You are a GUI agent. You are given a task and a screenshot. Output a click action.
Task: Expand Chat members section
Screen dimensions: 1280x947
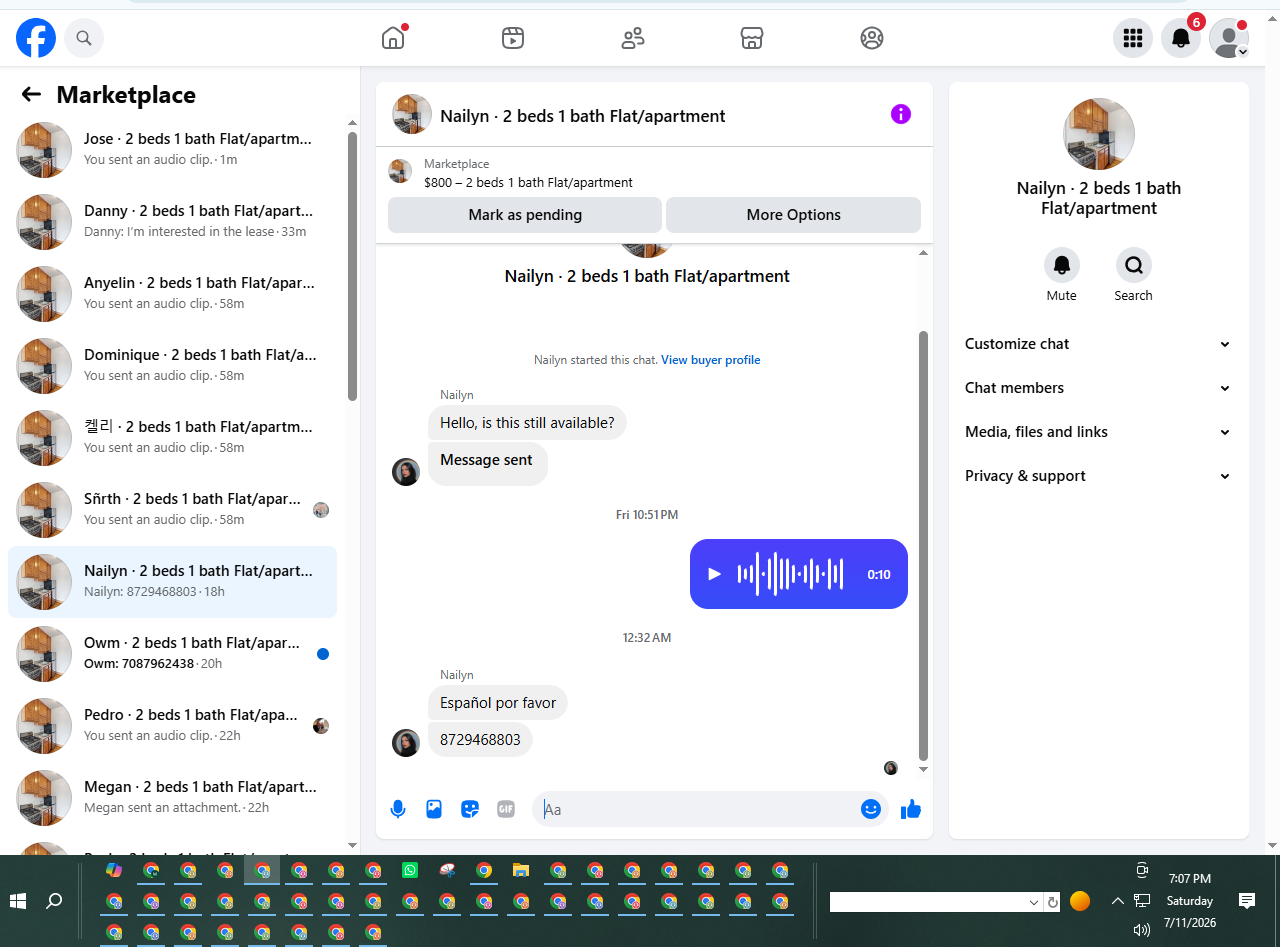1098,388
